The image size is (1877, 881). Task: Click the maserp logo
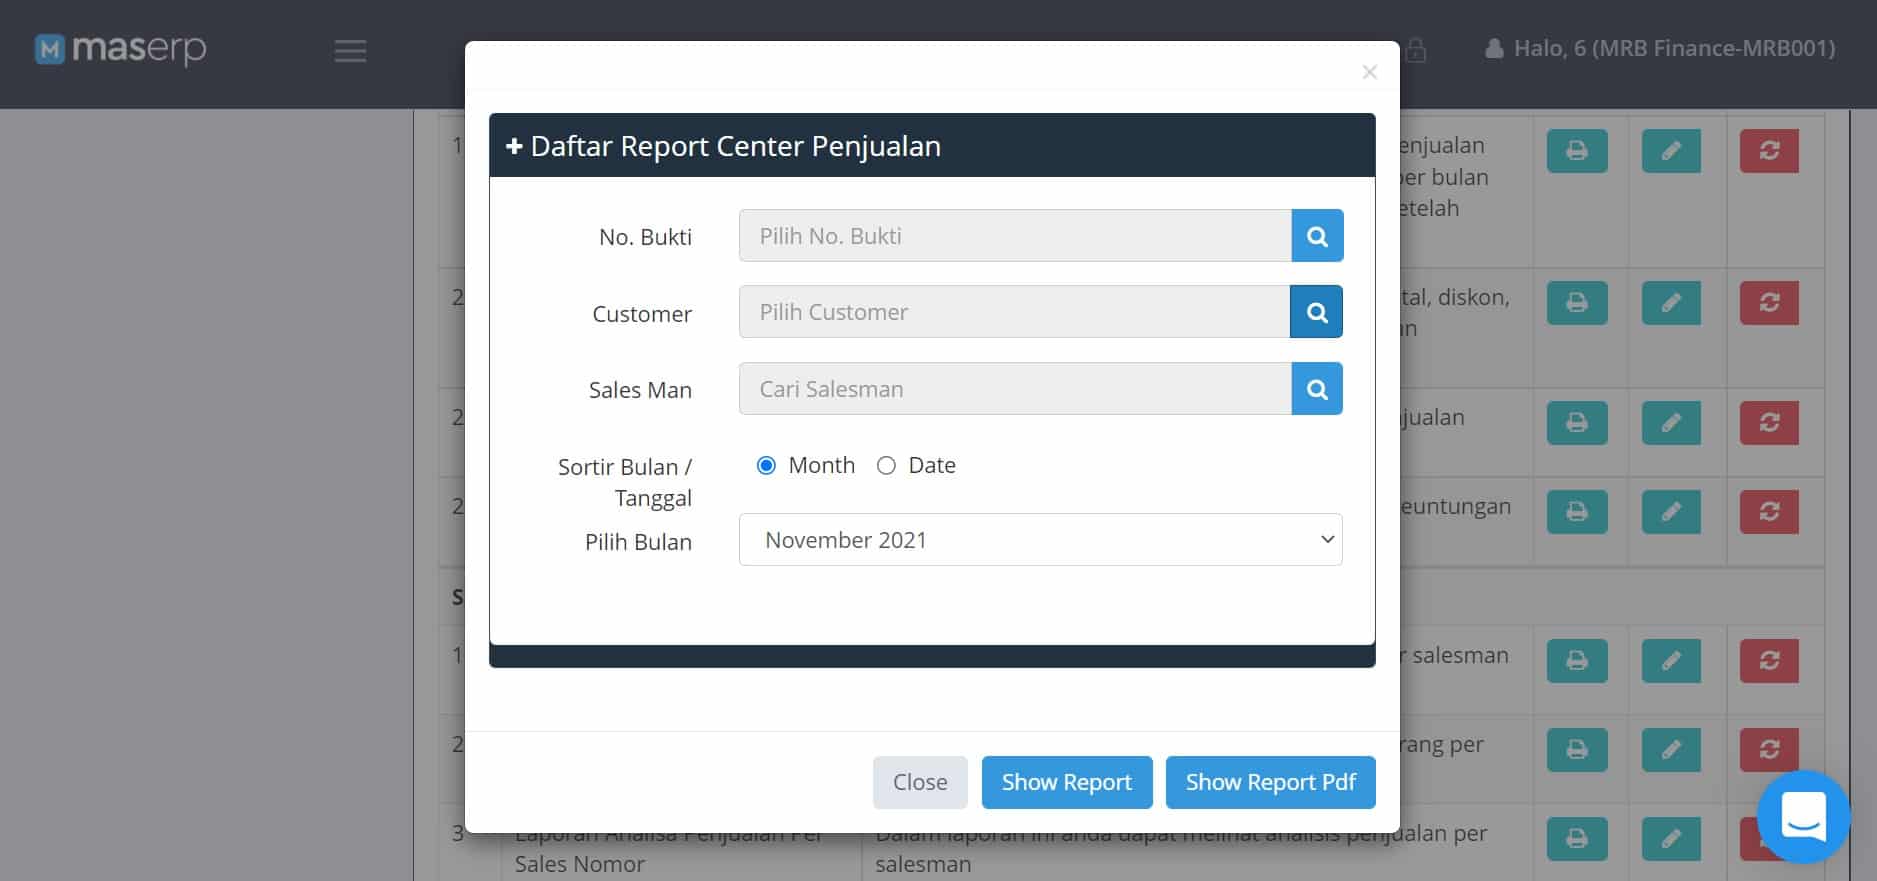121,49
